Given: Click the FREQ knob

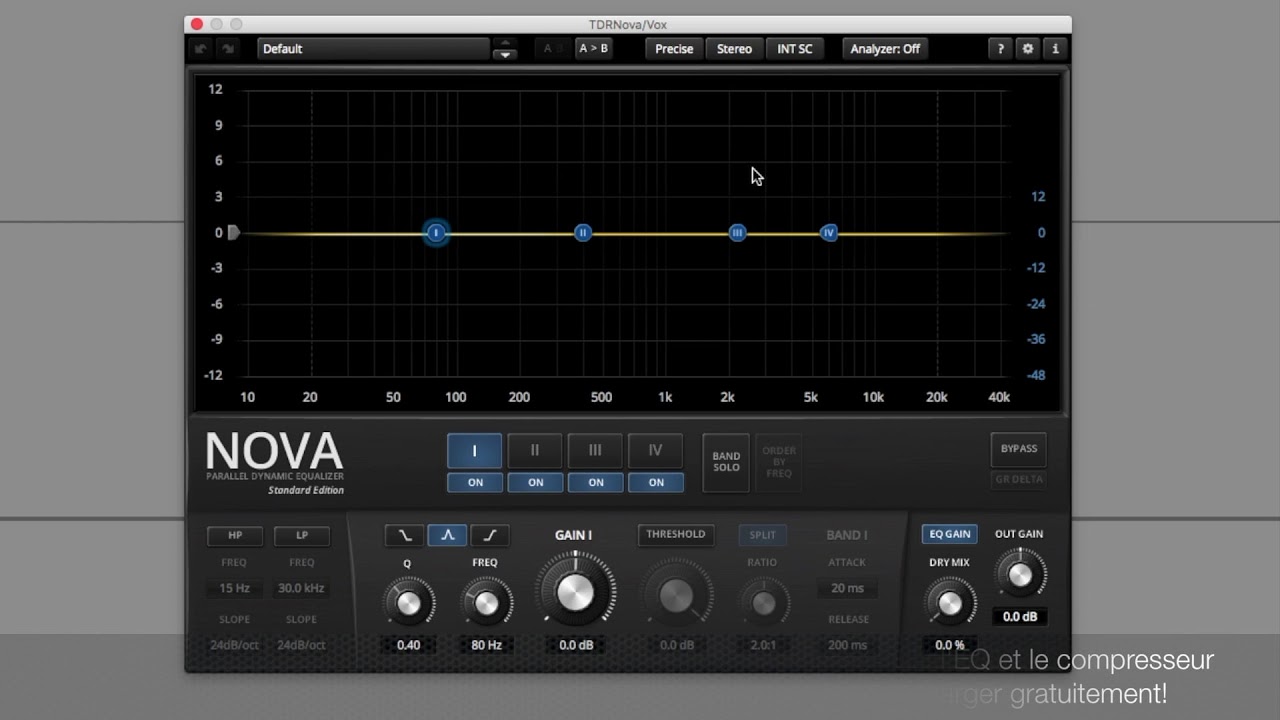Looking at the screenshot, I should pos(486,603).
